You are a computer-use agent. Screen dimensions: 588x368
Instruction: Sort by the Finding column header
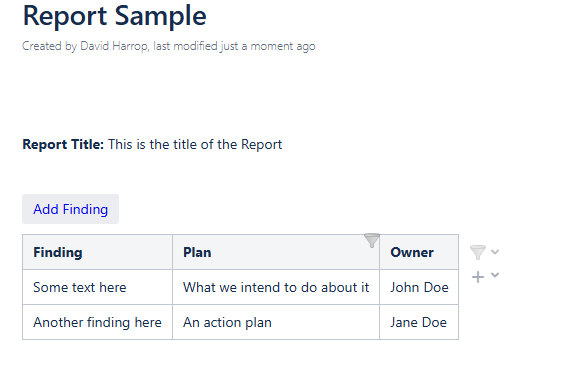[58, 252]
